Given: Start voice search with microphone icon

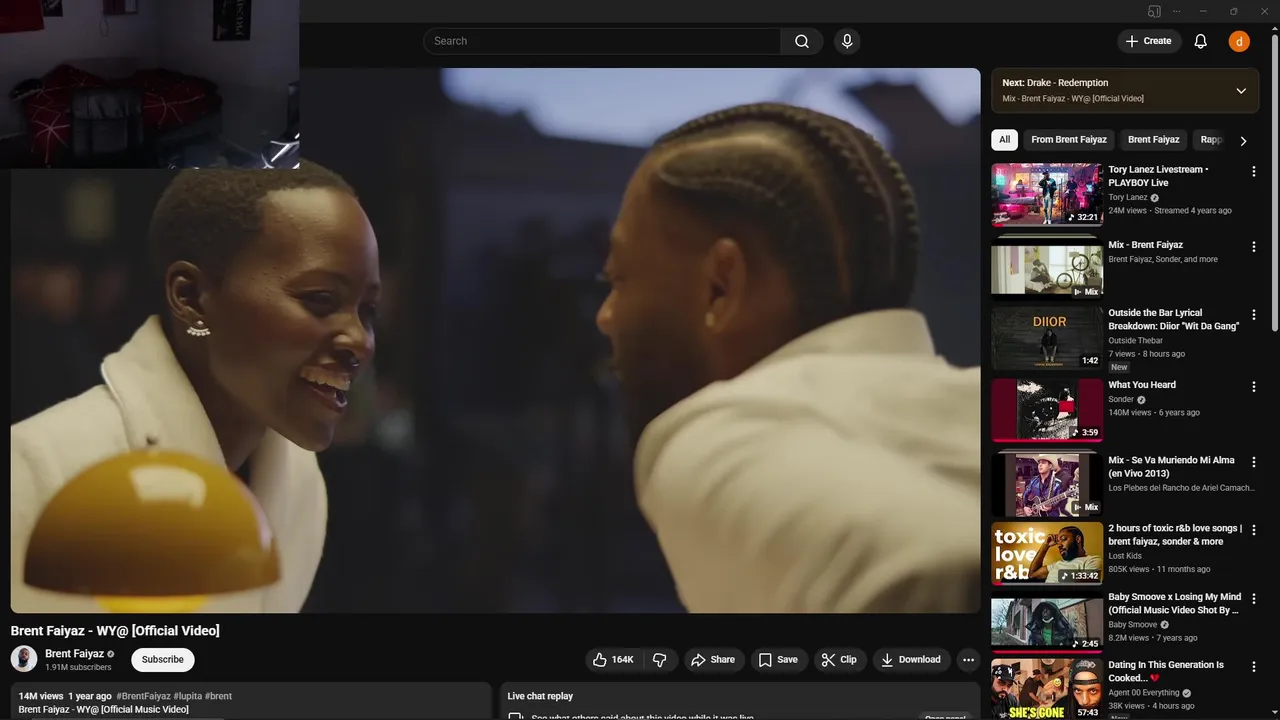Looking at the screenshot, I should pyautogui.click(x=847, y=41).
